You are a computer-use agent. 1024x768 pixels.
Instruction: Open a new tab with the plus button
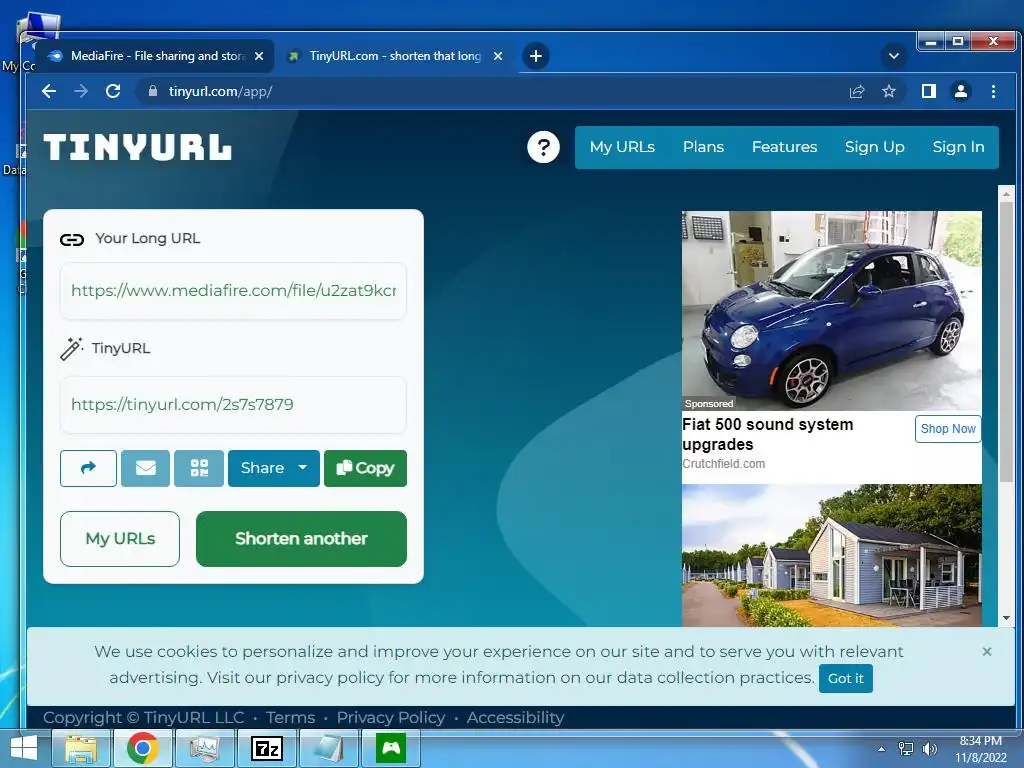tap(536, 56)
